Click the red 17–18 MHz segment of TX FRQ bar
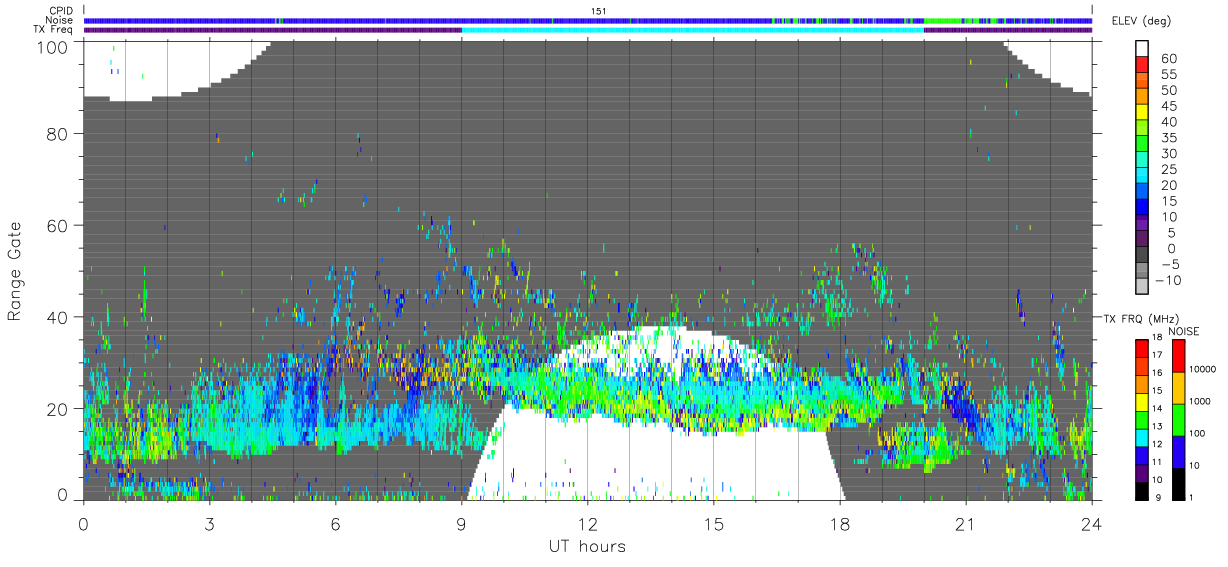1228x567 pixels. pos(1143,347)
